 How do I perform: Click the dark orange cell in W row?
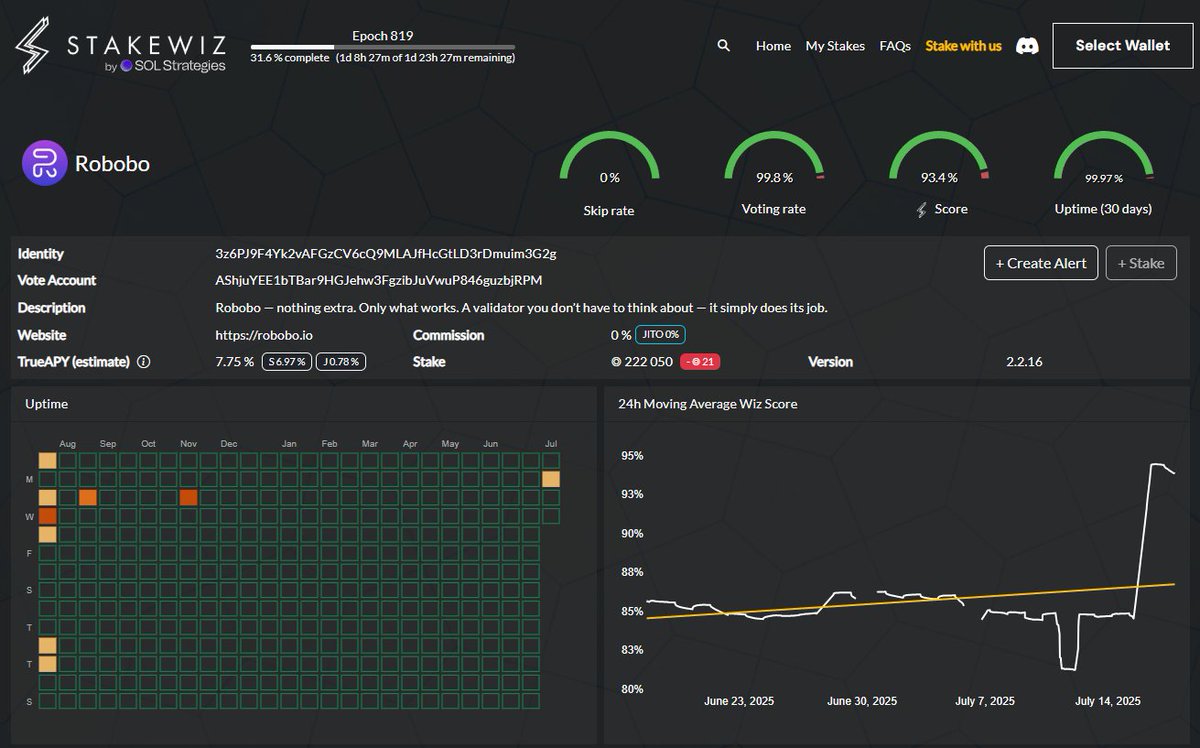[x=47, y=516]
